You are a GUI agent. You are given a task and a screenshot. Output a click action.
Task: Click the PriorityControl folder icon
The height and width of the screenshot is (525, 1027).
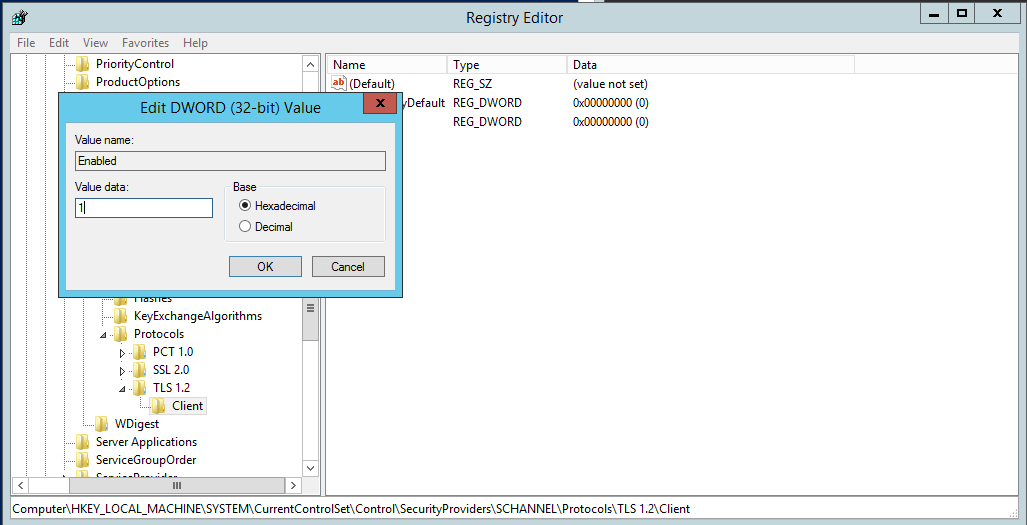83,64
